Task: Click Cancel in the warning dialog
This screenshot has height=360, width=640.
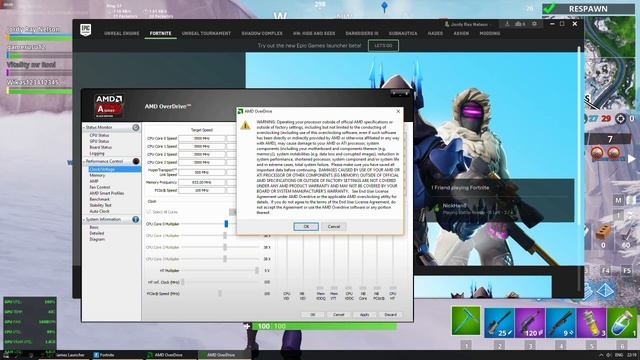Action: [x=334, y=227]
